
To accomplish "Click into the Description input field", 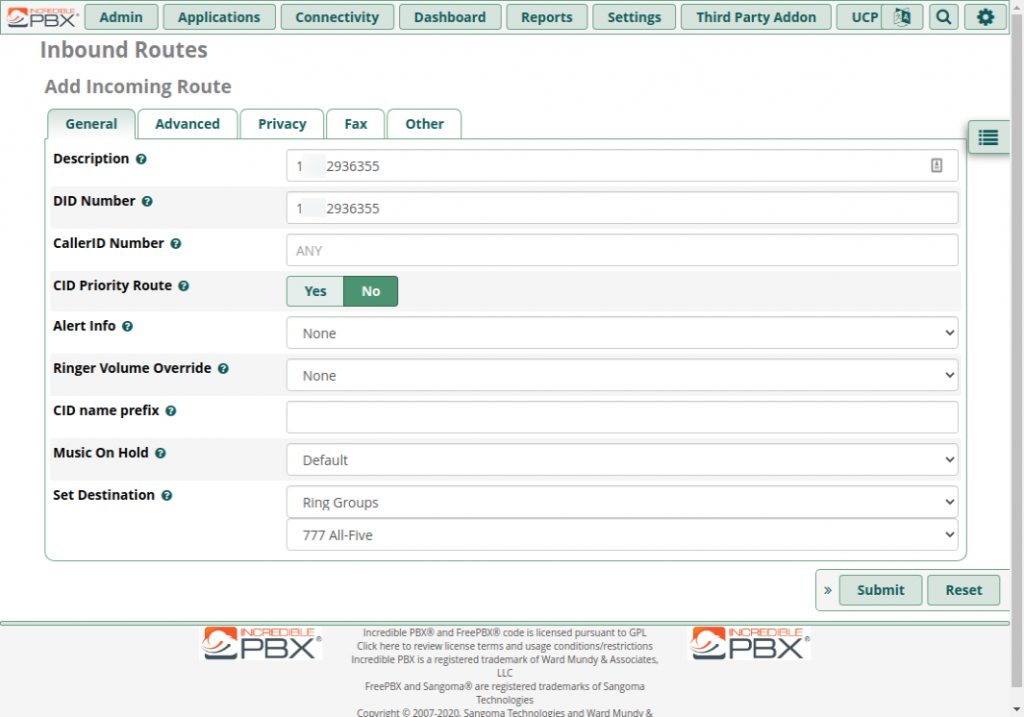I will pos(622,166).
